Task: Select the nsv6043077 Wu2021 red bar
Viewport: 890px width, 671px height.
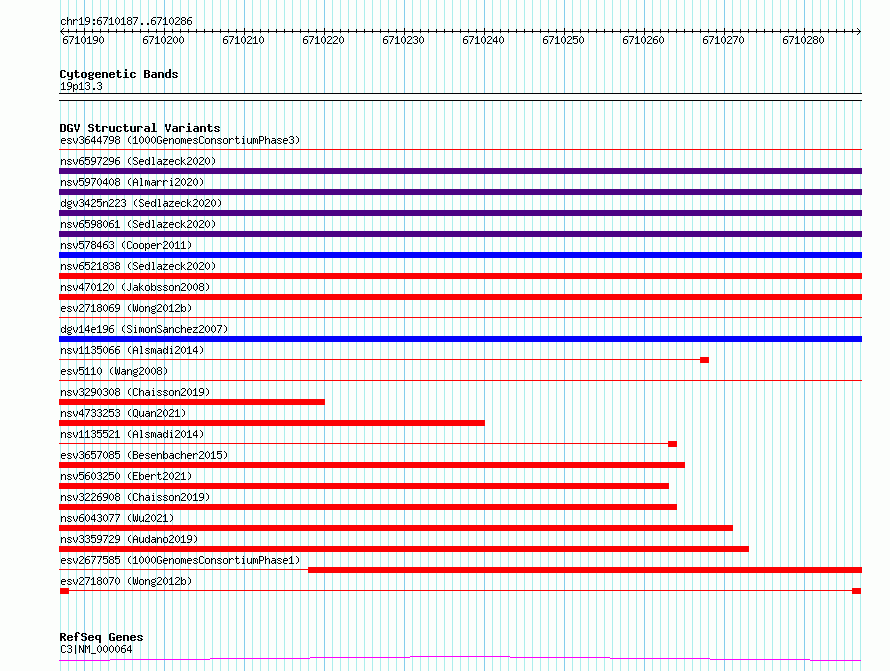Action: point(396,528)
